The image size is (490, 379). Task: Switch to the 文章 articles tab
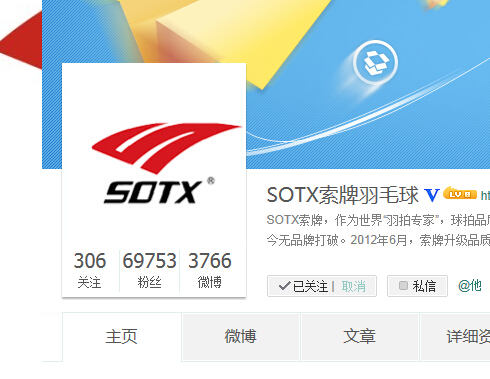pos(359,337)
